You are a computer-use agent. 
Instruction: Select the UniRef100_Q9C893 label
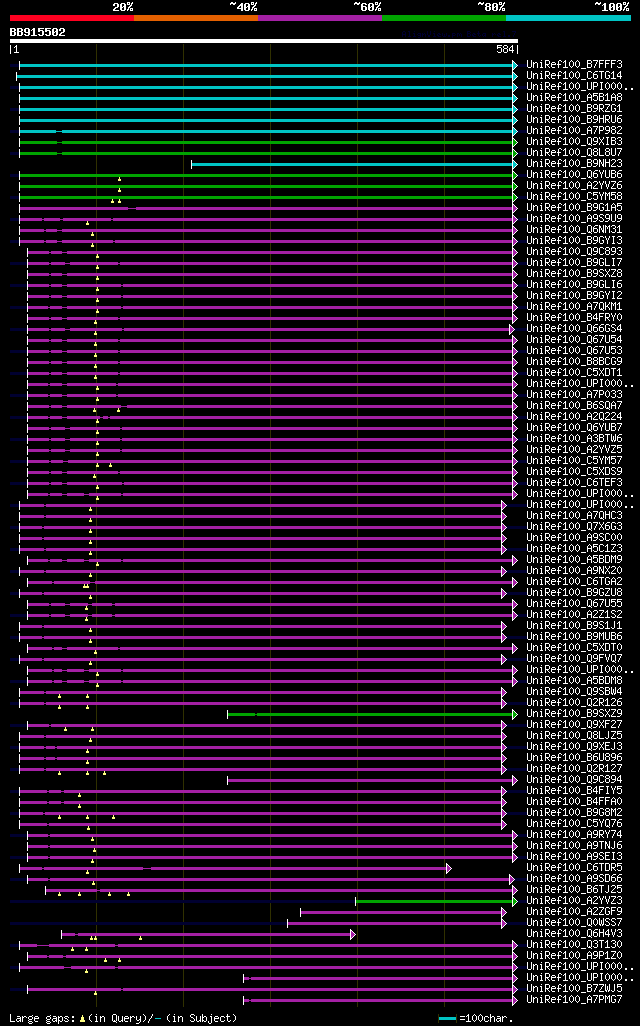pos(574,252)
